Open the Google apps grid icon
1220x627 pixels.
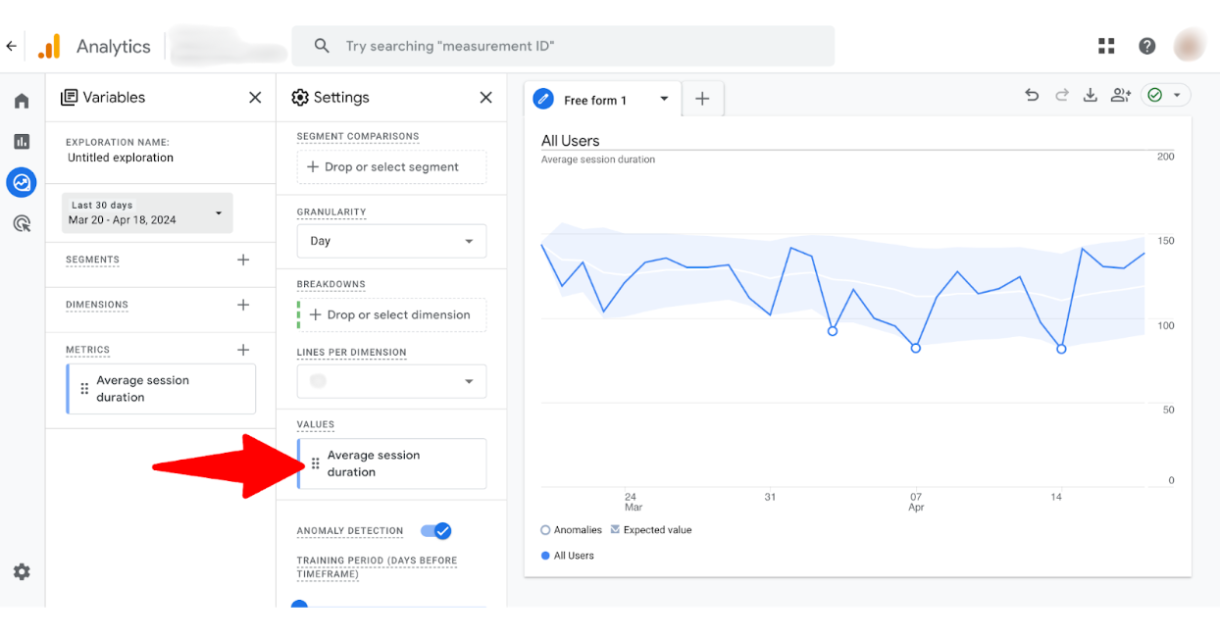coord(1105,45)
